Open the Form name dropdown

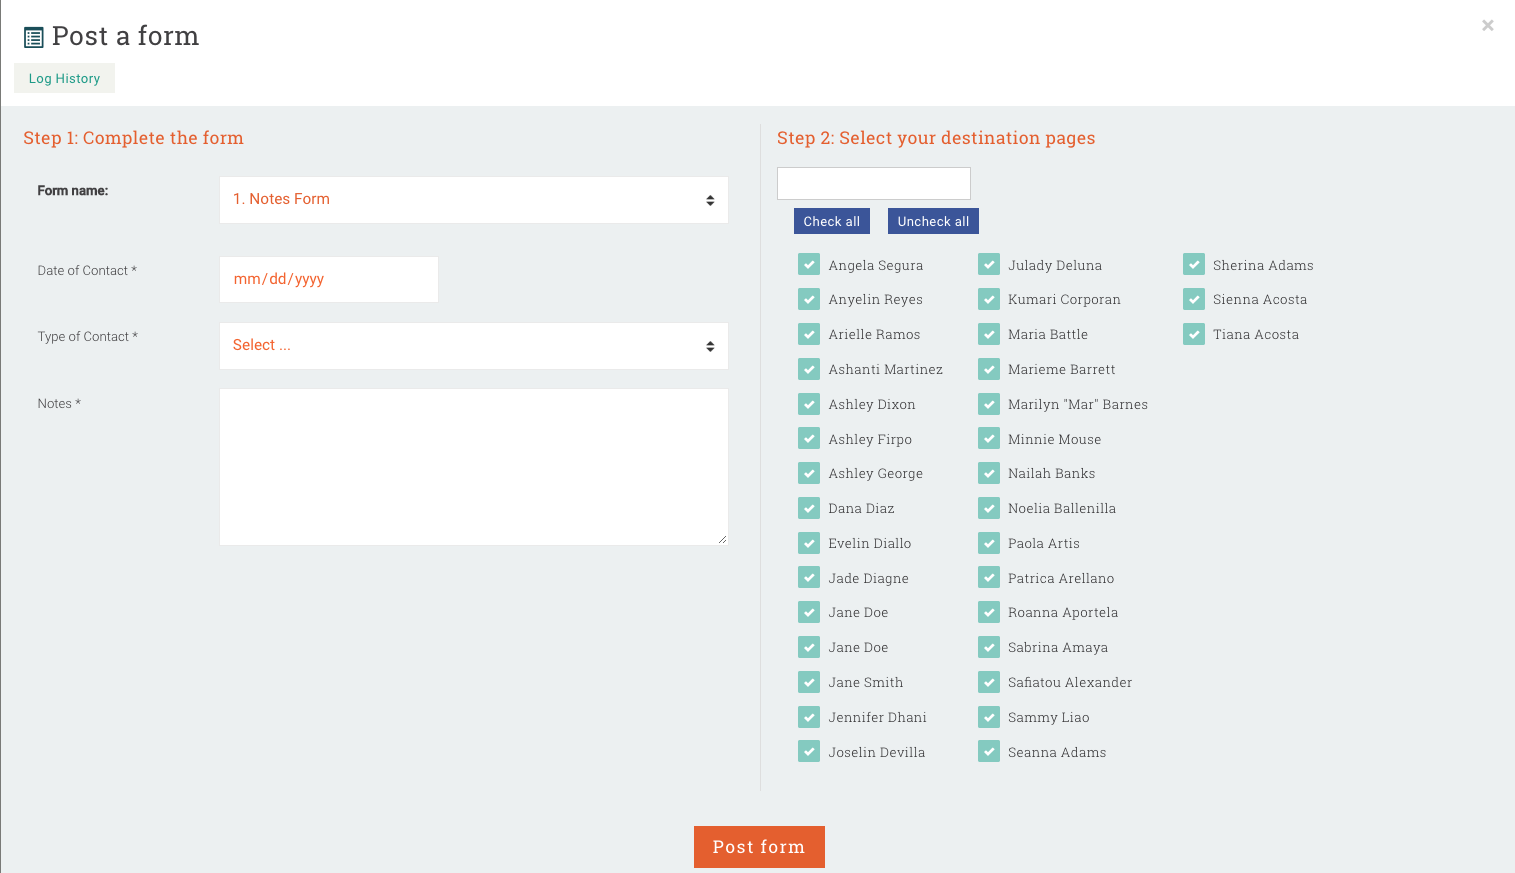[473, 200]
